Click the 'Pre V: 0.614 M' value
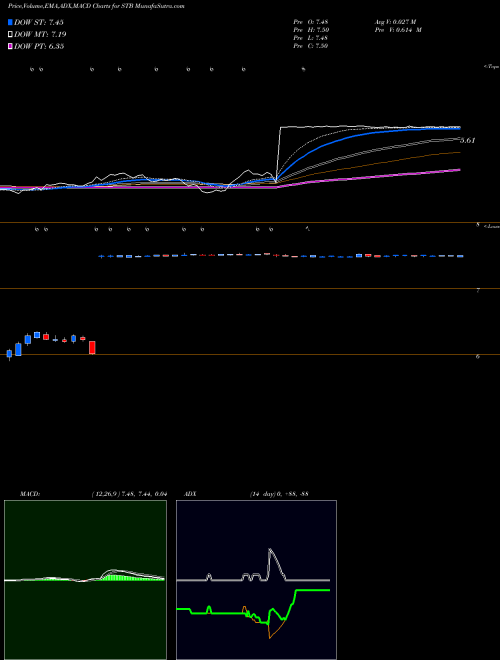500x660 pixels. click(398, 30)
